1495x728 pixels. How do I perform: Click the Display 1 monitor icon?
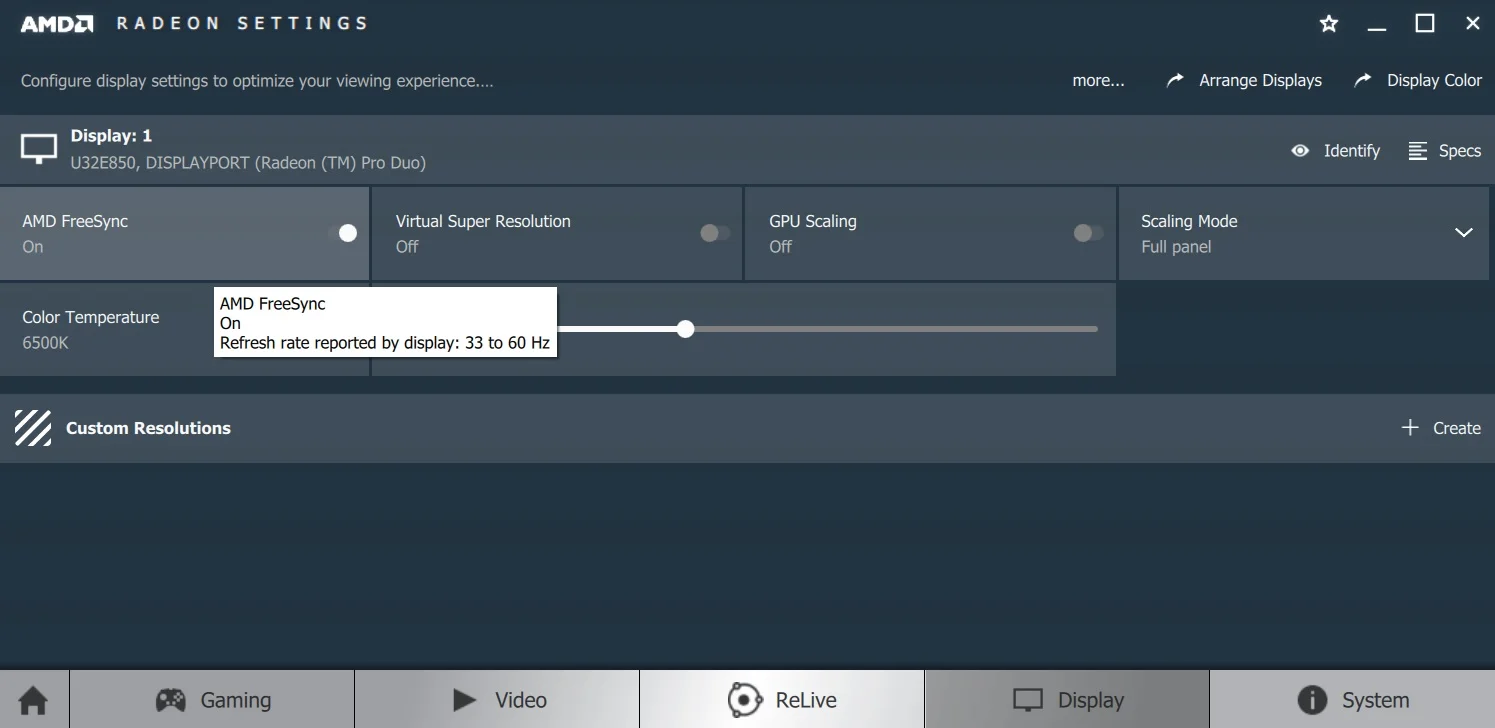click(x=39, y=149)
